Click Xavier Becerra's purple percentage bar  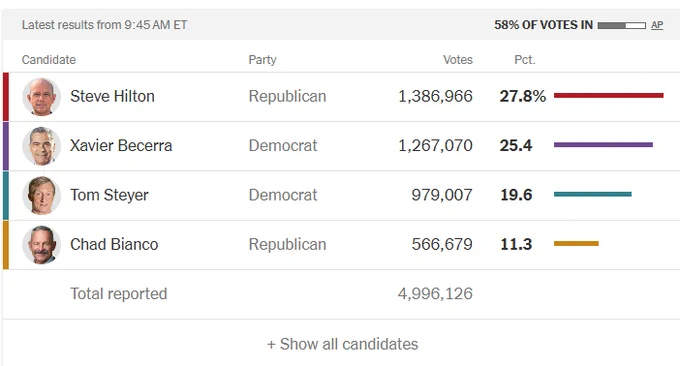pyautogui.click(x=603, y=145)
